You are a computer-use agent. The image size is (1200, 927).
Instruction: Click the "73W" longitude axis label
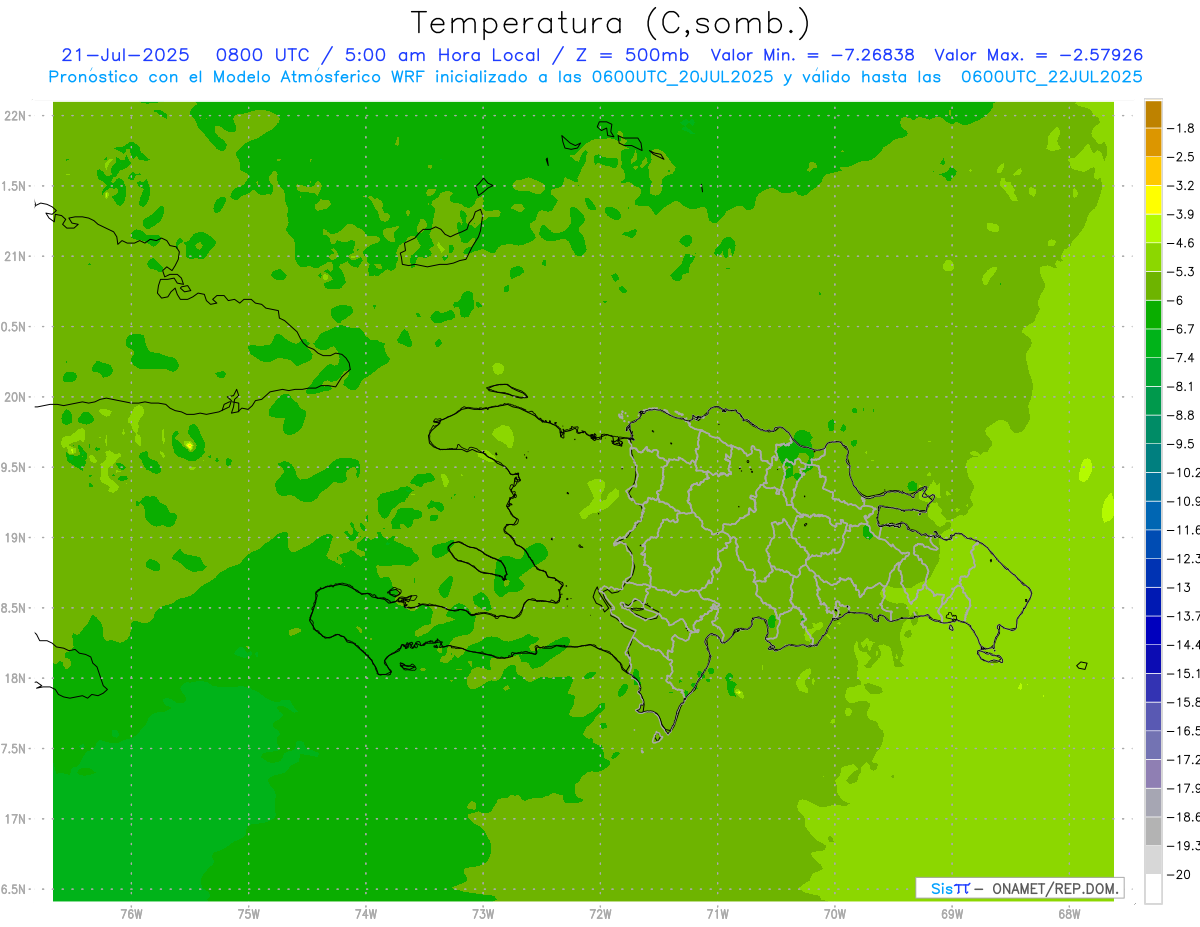coord(483,914)
